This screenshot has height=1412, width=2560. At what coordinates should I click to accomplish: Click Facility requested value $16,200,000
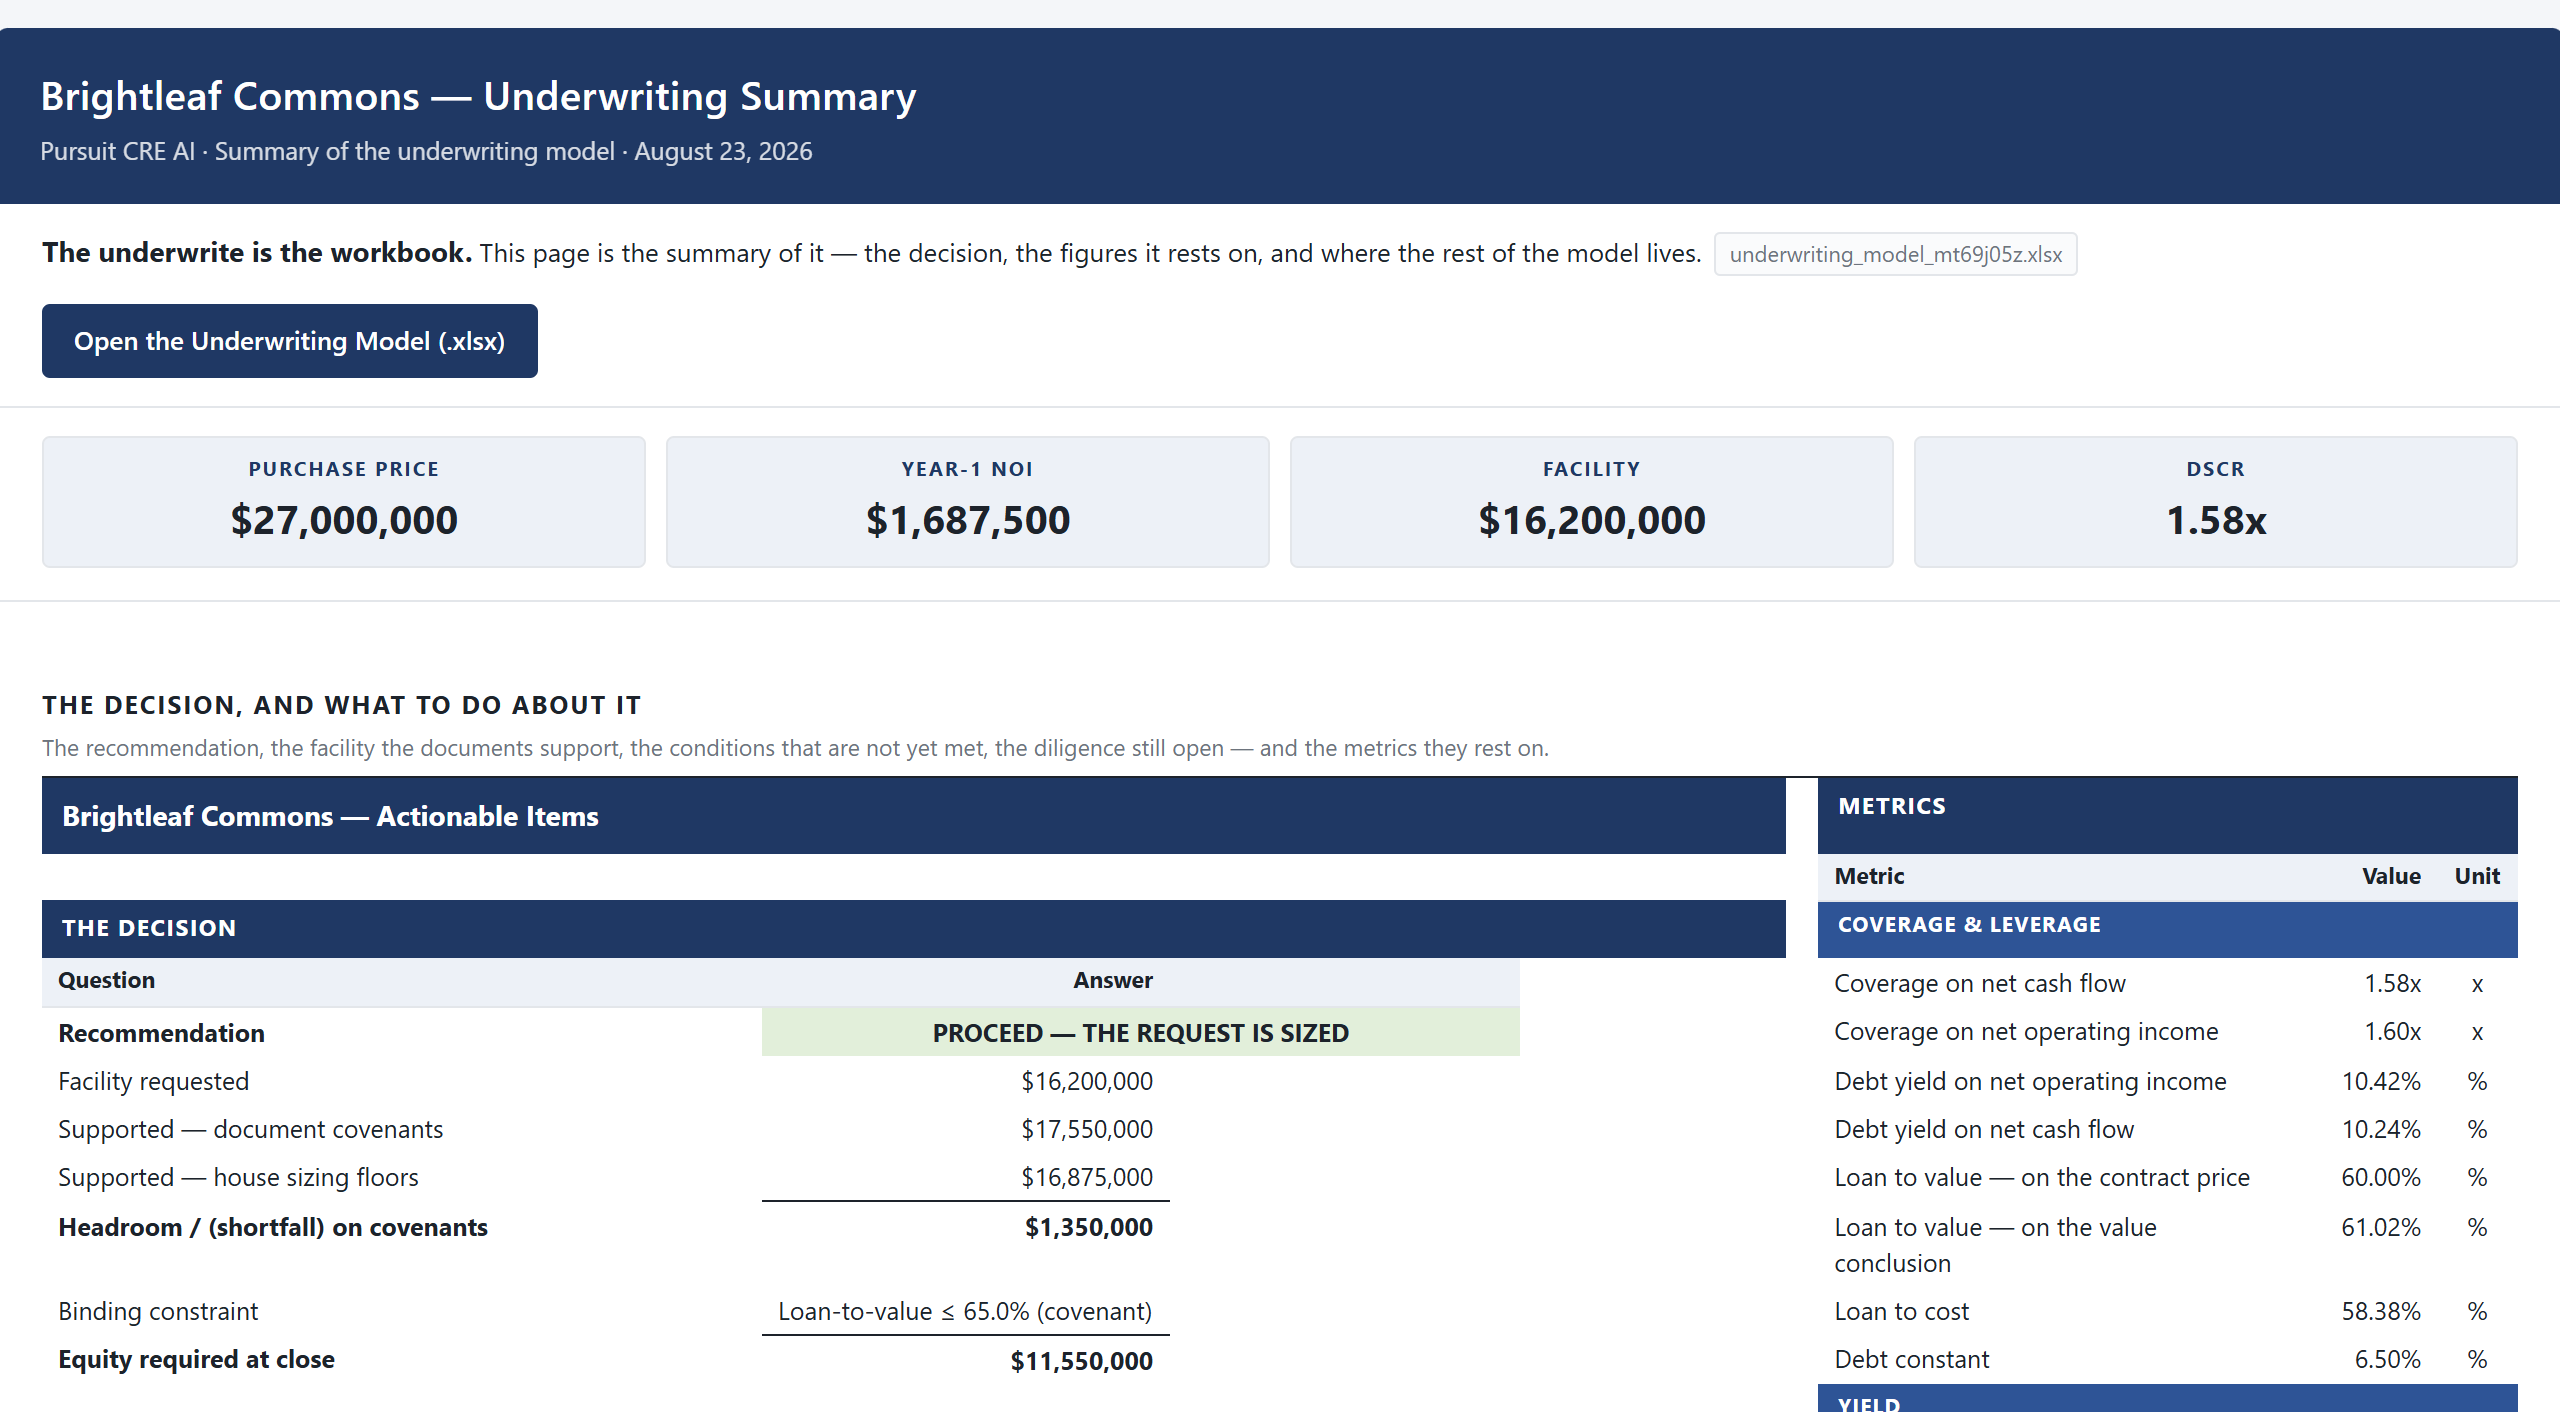[x=1087, y=1081]
